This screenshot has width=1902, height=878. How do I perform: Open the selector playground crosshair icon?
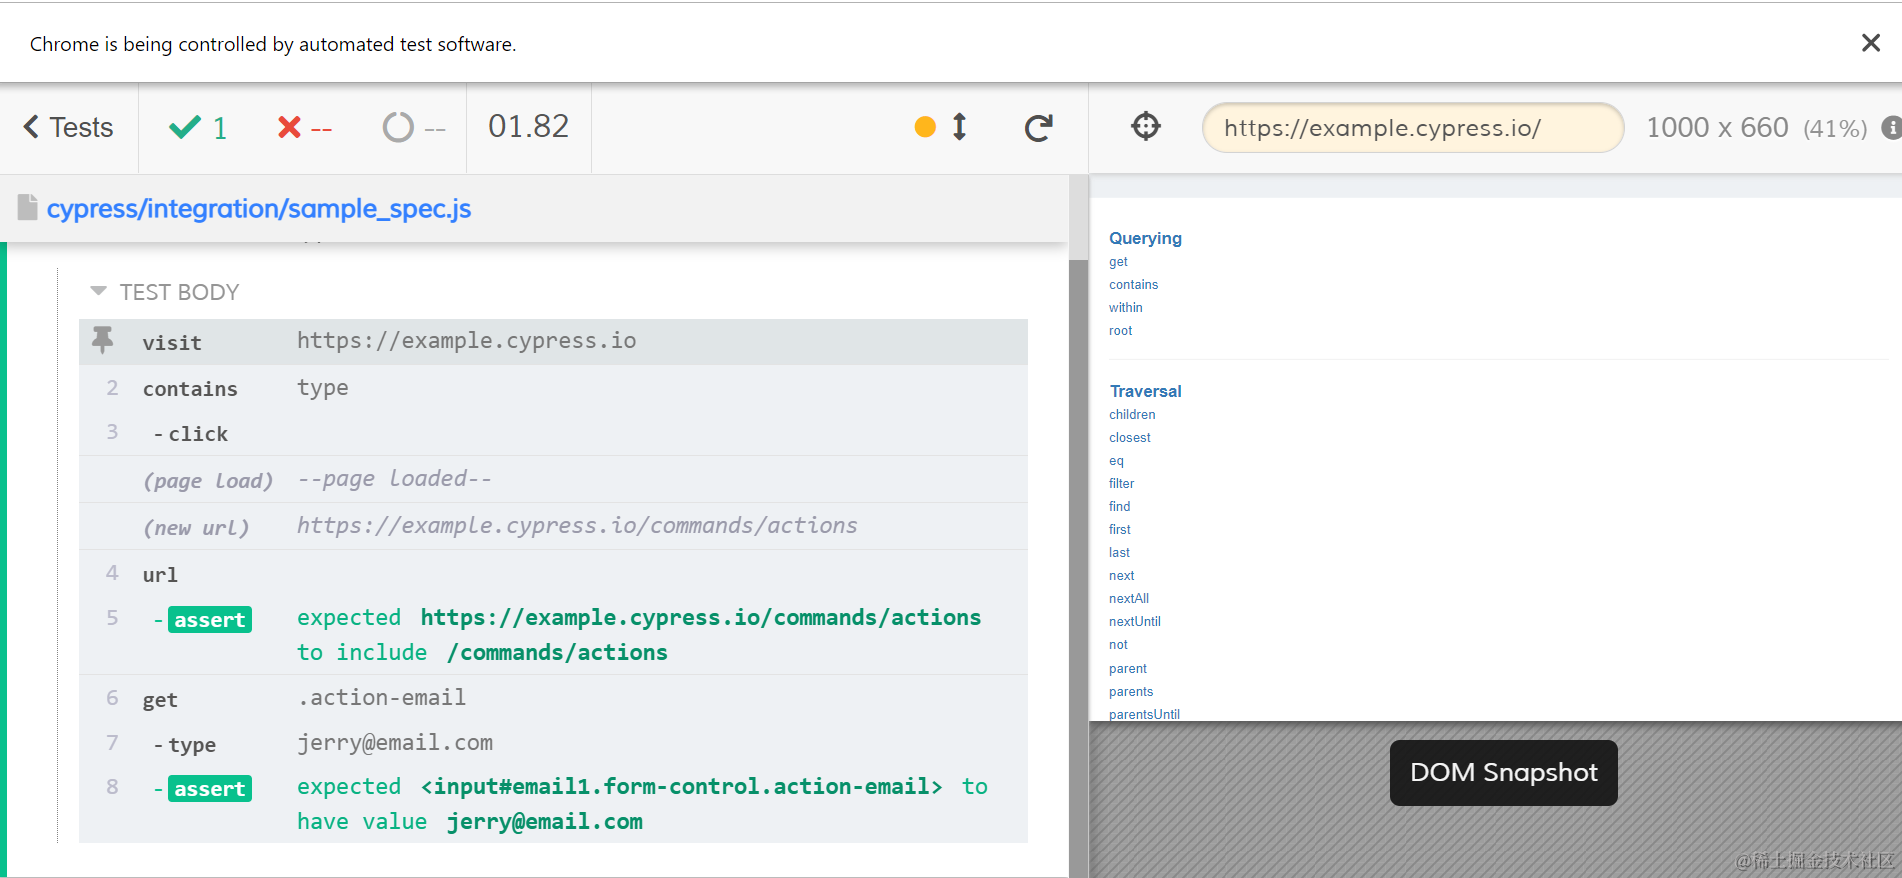coord(1146,127)
